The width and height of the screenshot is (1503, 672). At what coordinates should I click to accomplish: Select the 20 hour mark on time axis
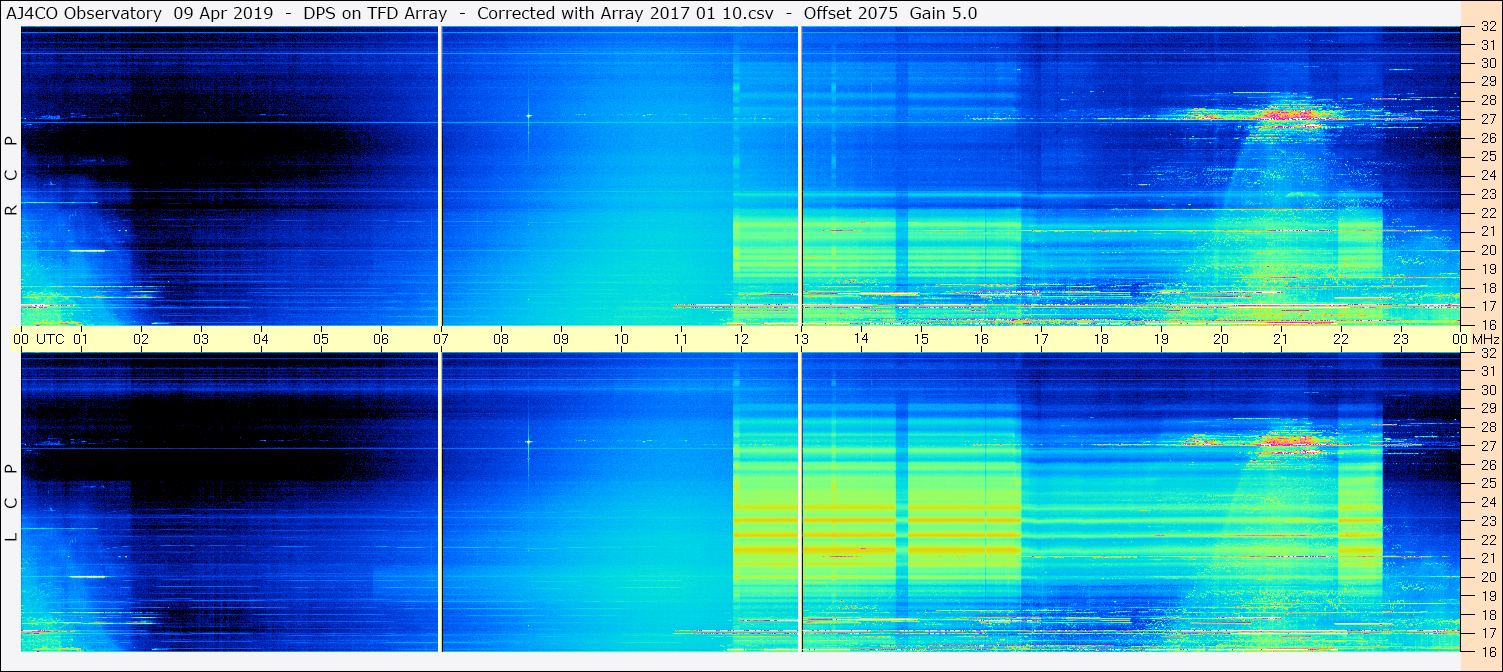pyautogui.click(x=1221, y=339)
